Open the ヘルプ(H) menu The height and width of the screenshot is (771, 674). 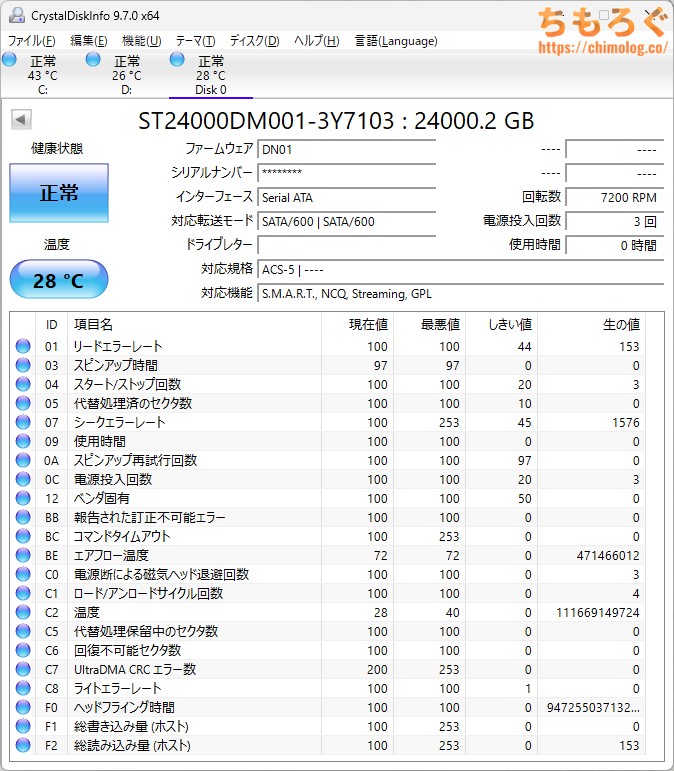[317, 41]
